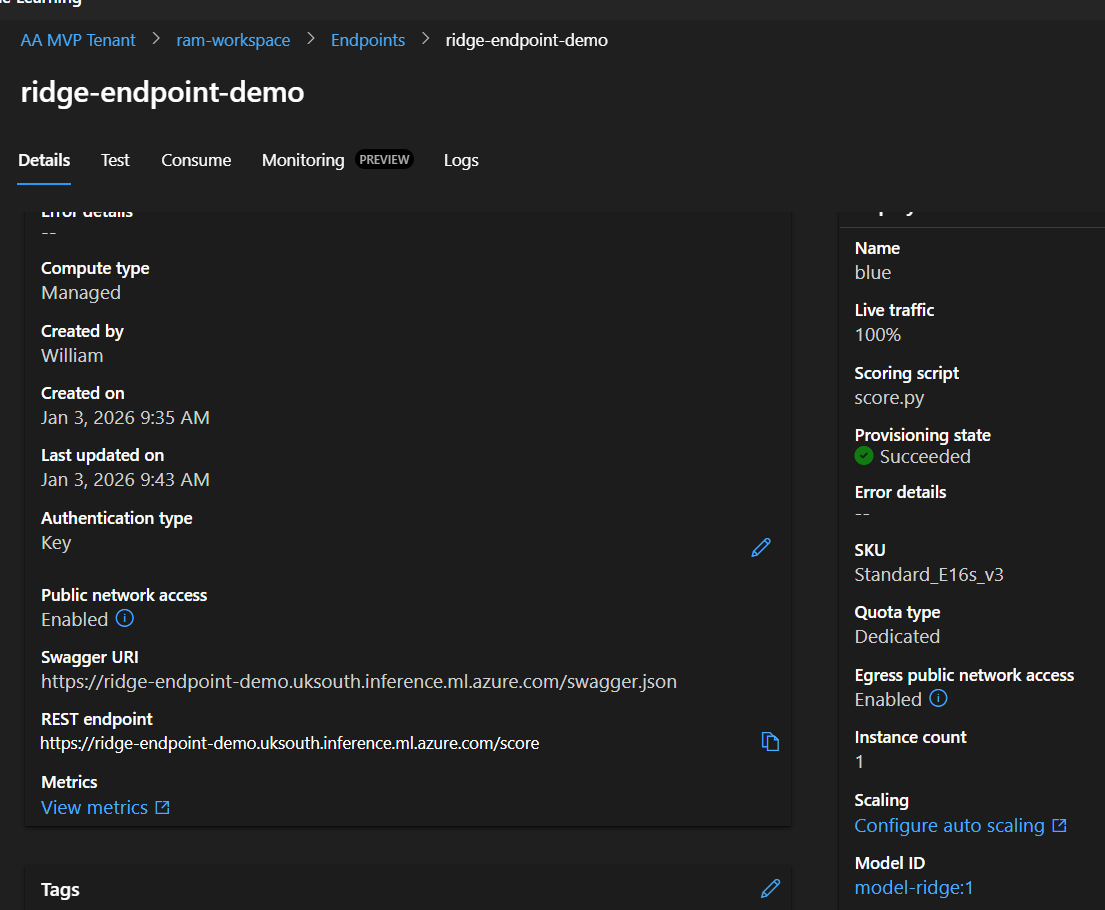The height and width of the screenshot is (910, 1105).
Task: Click the Tags edit pencil icon
Action: pyautogui.click(x=770, y=888)
